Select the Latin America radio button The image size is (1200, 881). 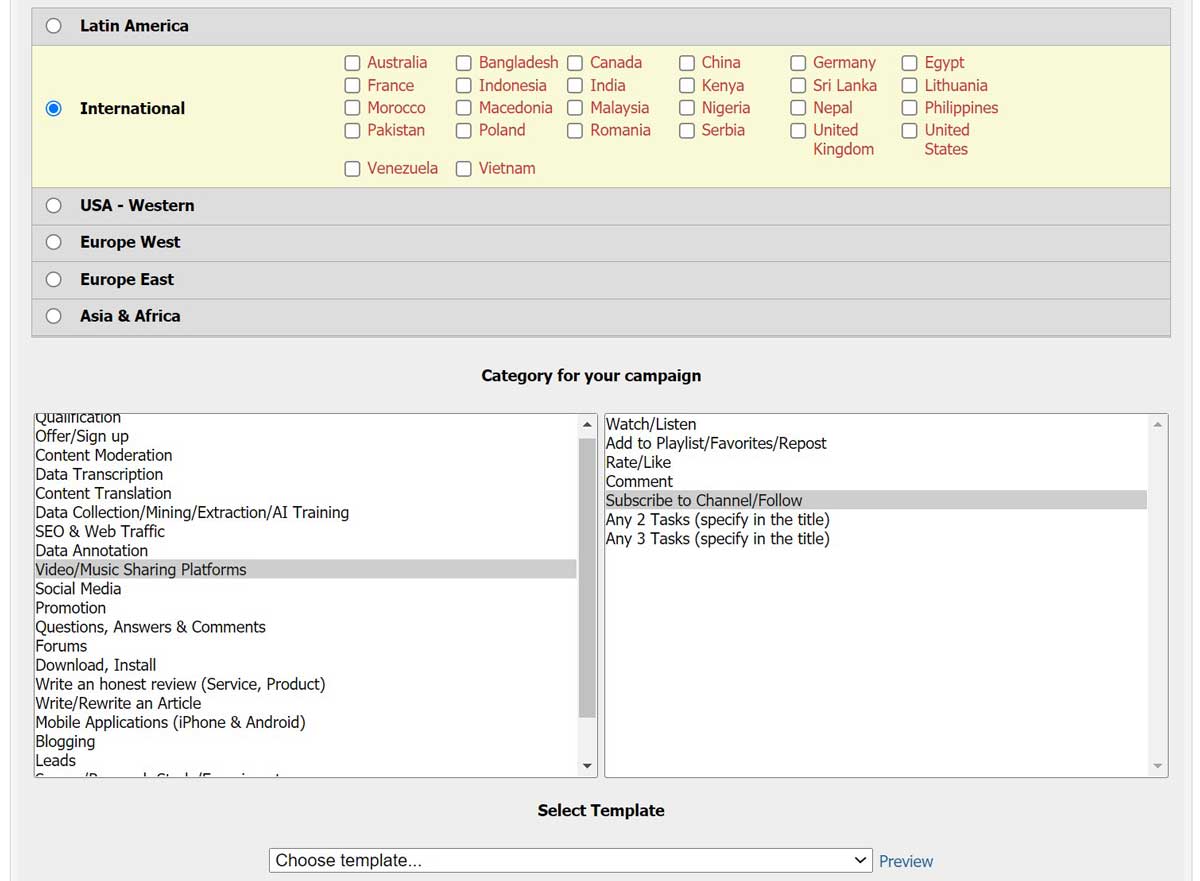pos(54,26)
